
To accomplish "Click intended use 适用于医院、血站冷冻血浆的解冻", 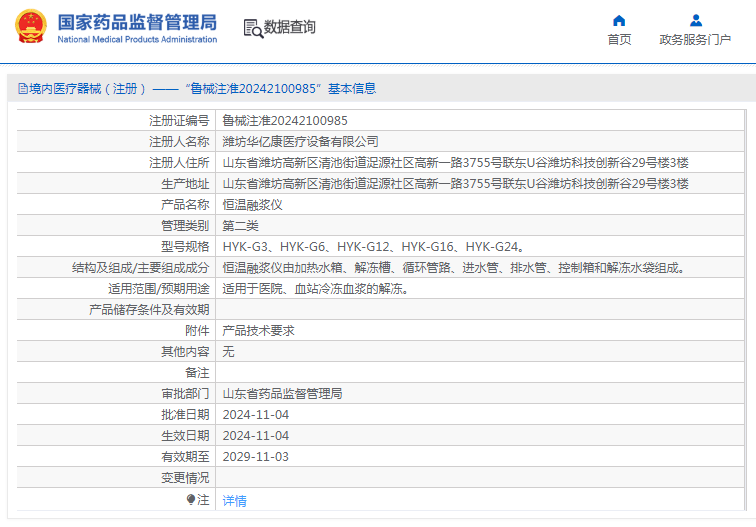I will (x=316, y=289).
